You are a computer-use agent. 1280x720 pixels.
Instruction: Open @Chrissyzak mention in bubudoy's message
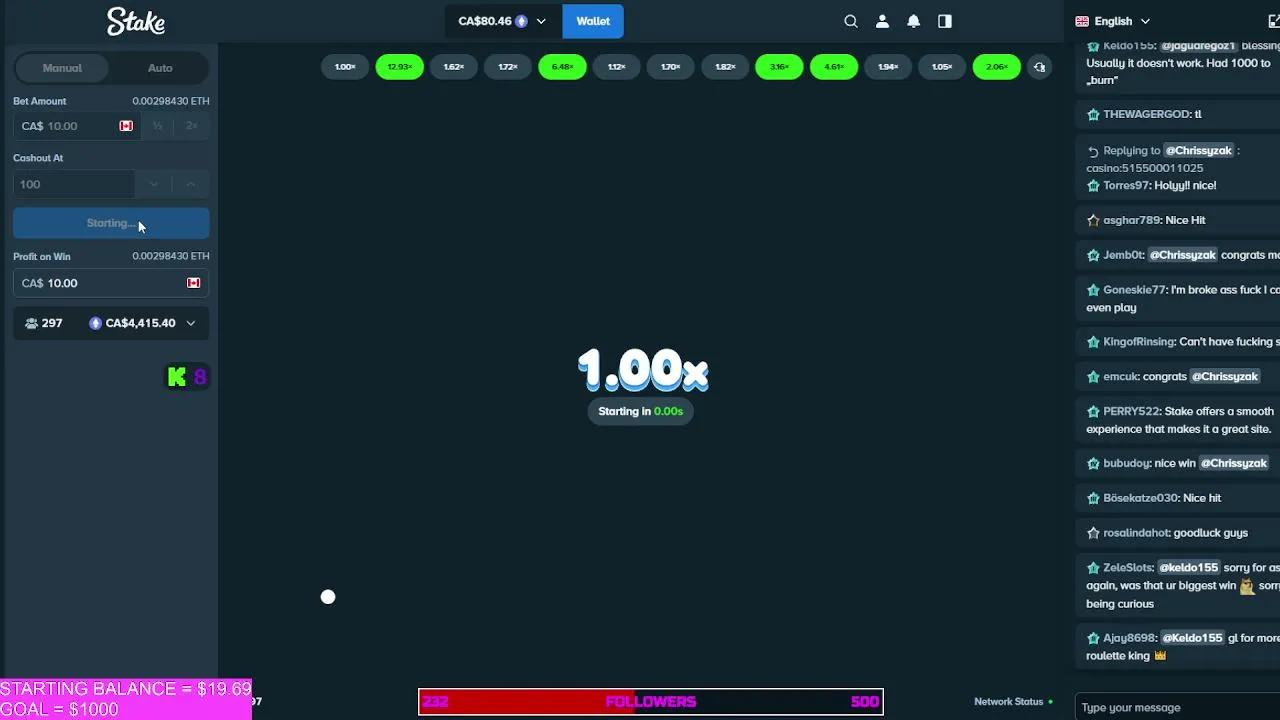[x=1234, y=464]
